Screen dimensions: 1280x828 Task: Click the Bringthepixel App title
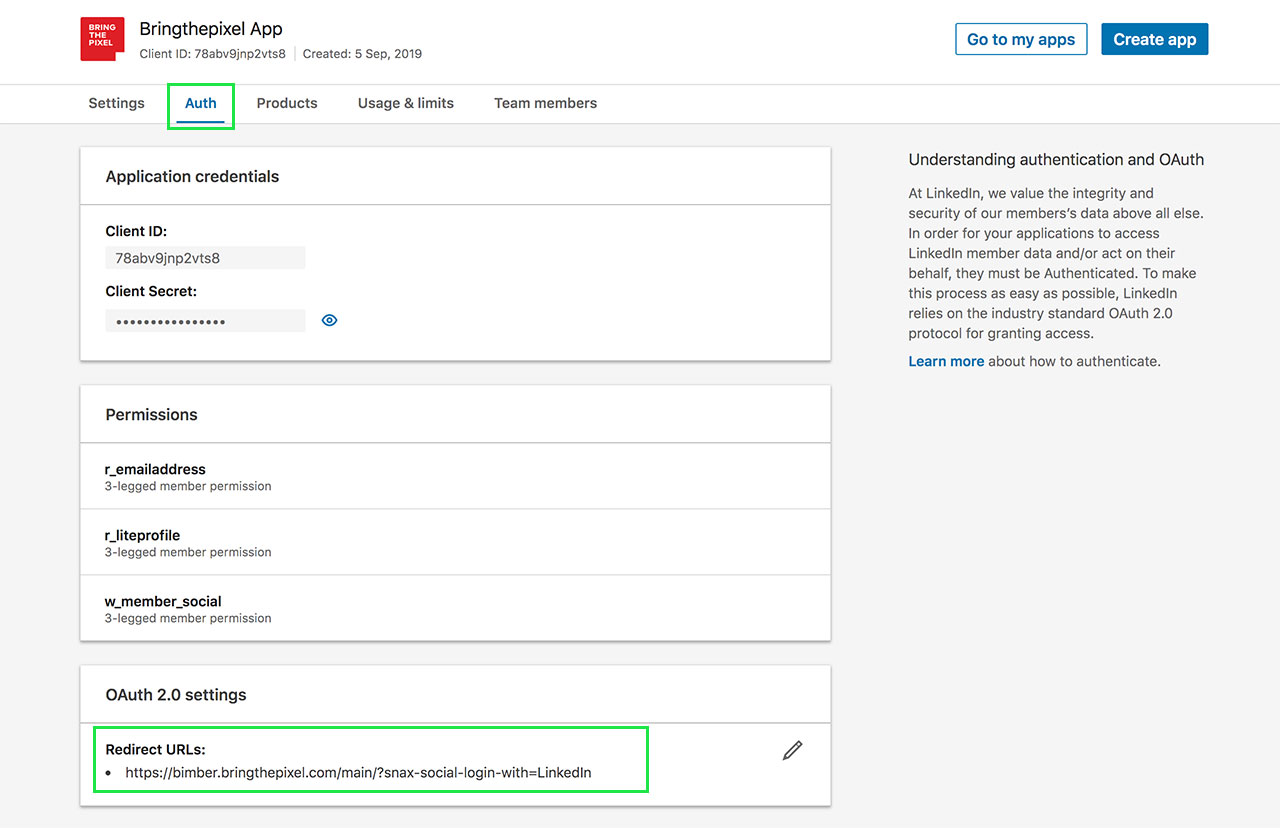pyautogui.click(x=211, y=29)
